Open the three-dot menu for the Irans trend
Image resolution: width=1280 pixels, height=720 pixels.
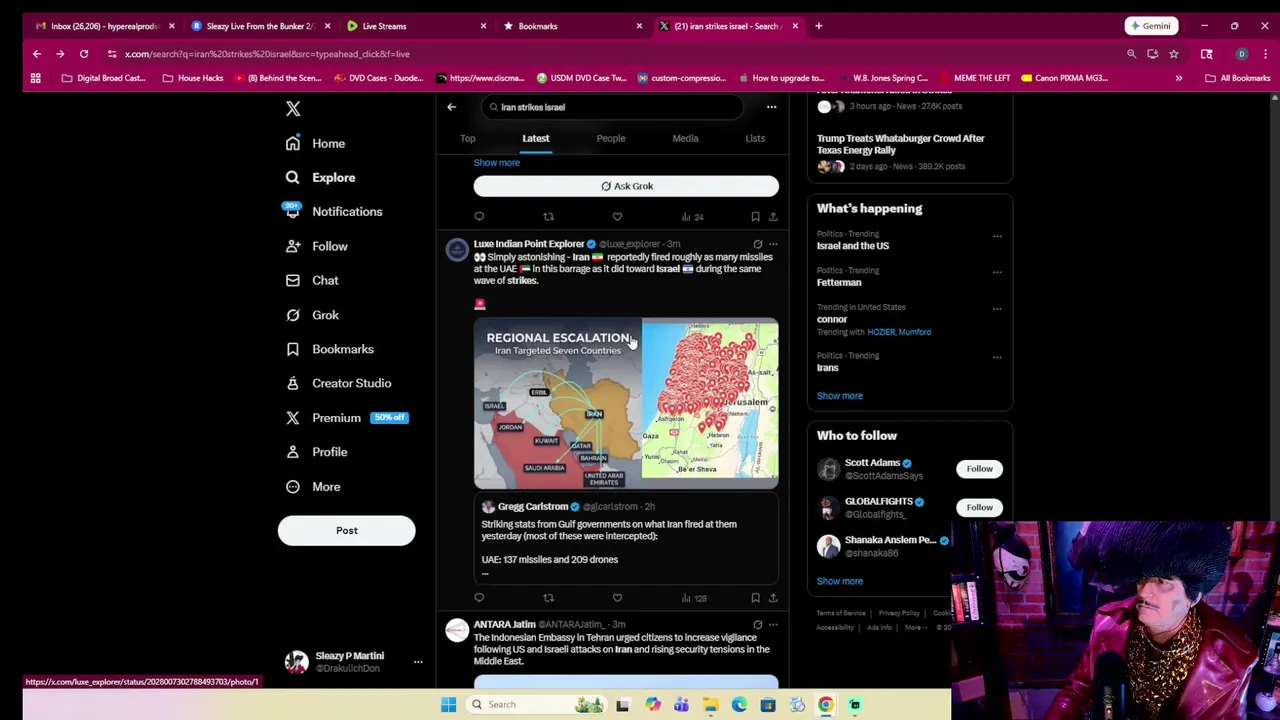click(997, 357)
